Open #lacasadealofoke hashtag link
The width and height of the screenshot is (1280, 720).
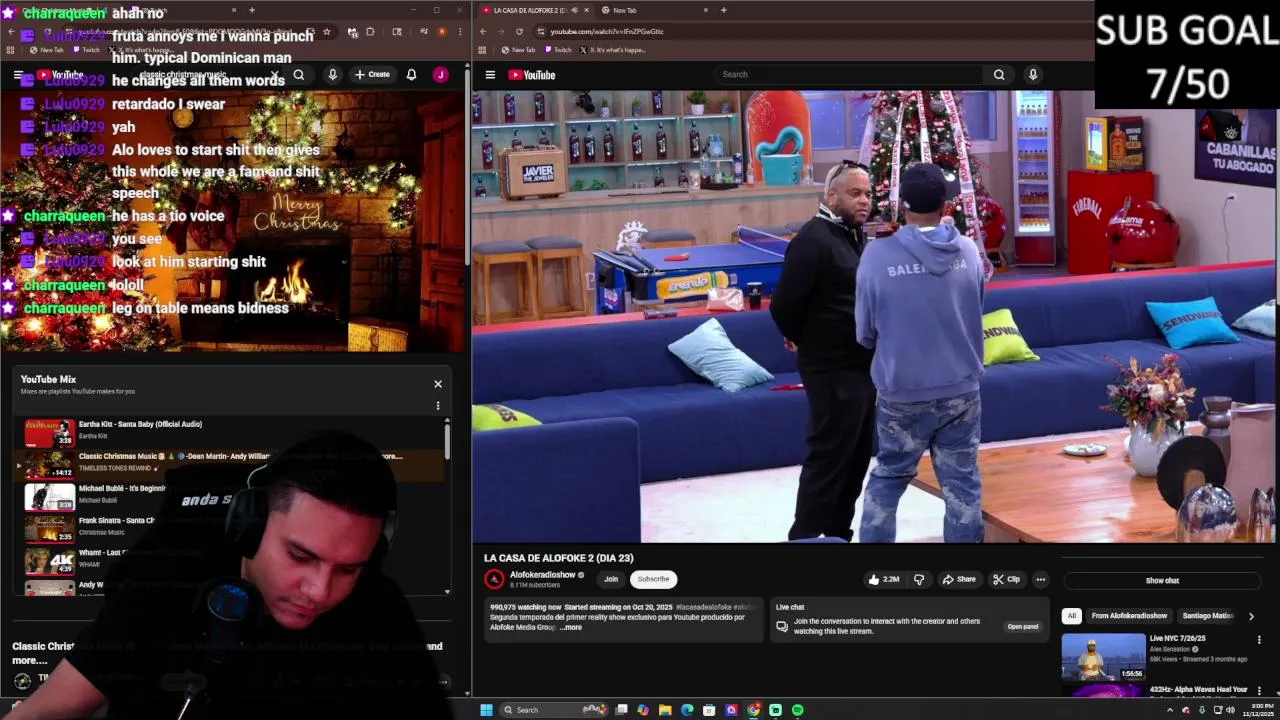(704, 607)
